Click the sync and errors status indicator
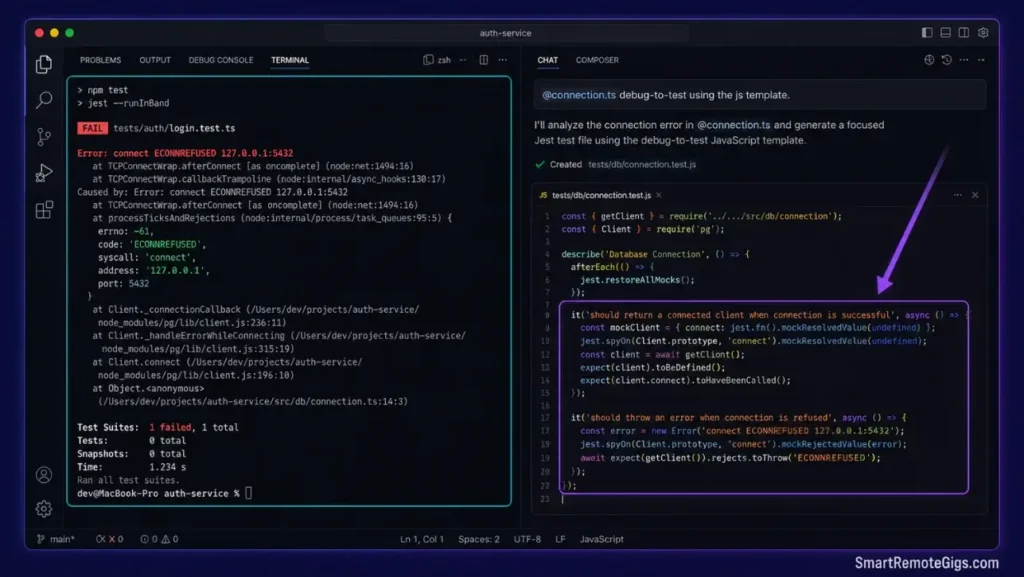1024x577 pixels. [x=109, y=539]
